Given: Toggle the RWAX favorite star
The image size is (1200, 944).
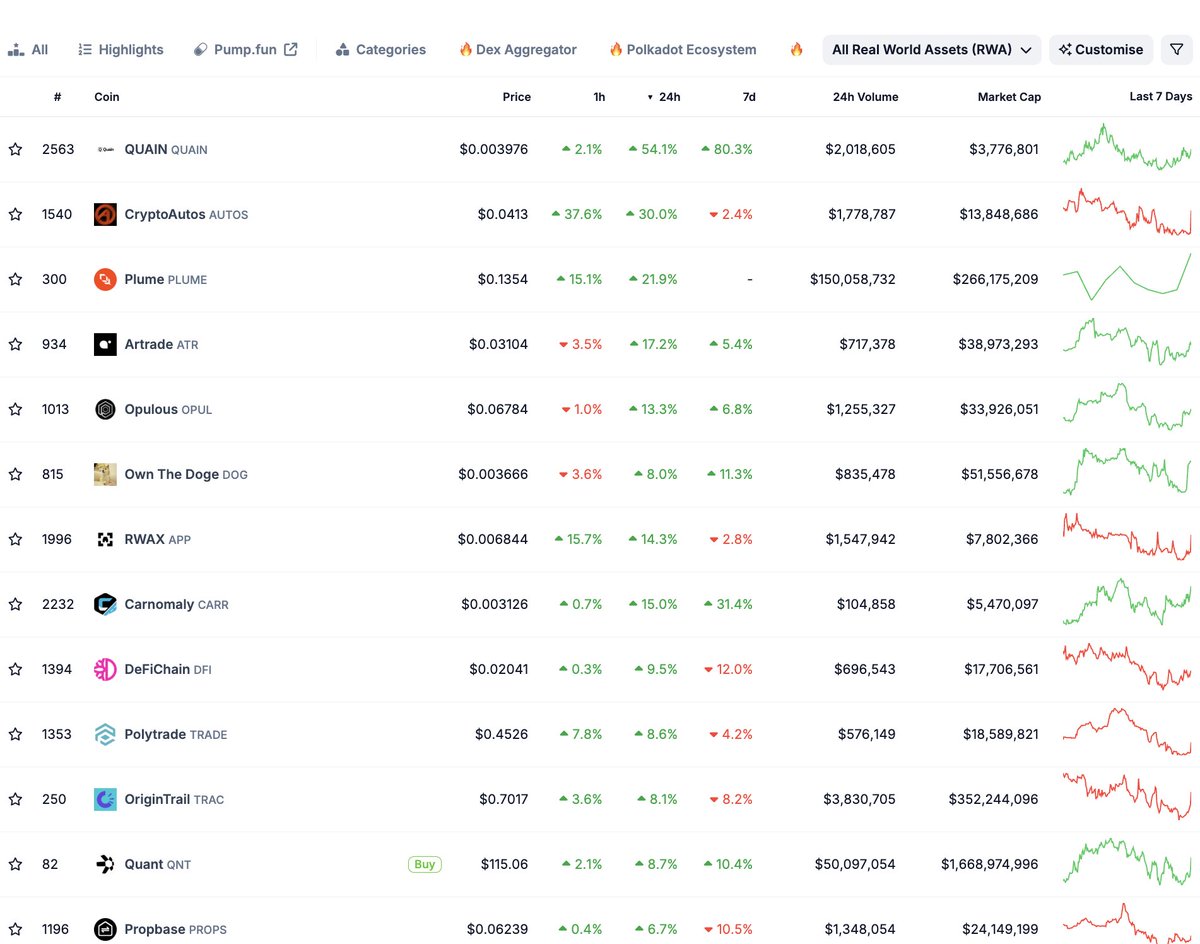Looking at the screenshot, I should tap(15, 539).
